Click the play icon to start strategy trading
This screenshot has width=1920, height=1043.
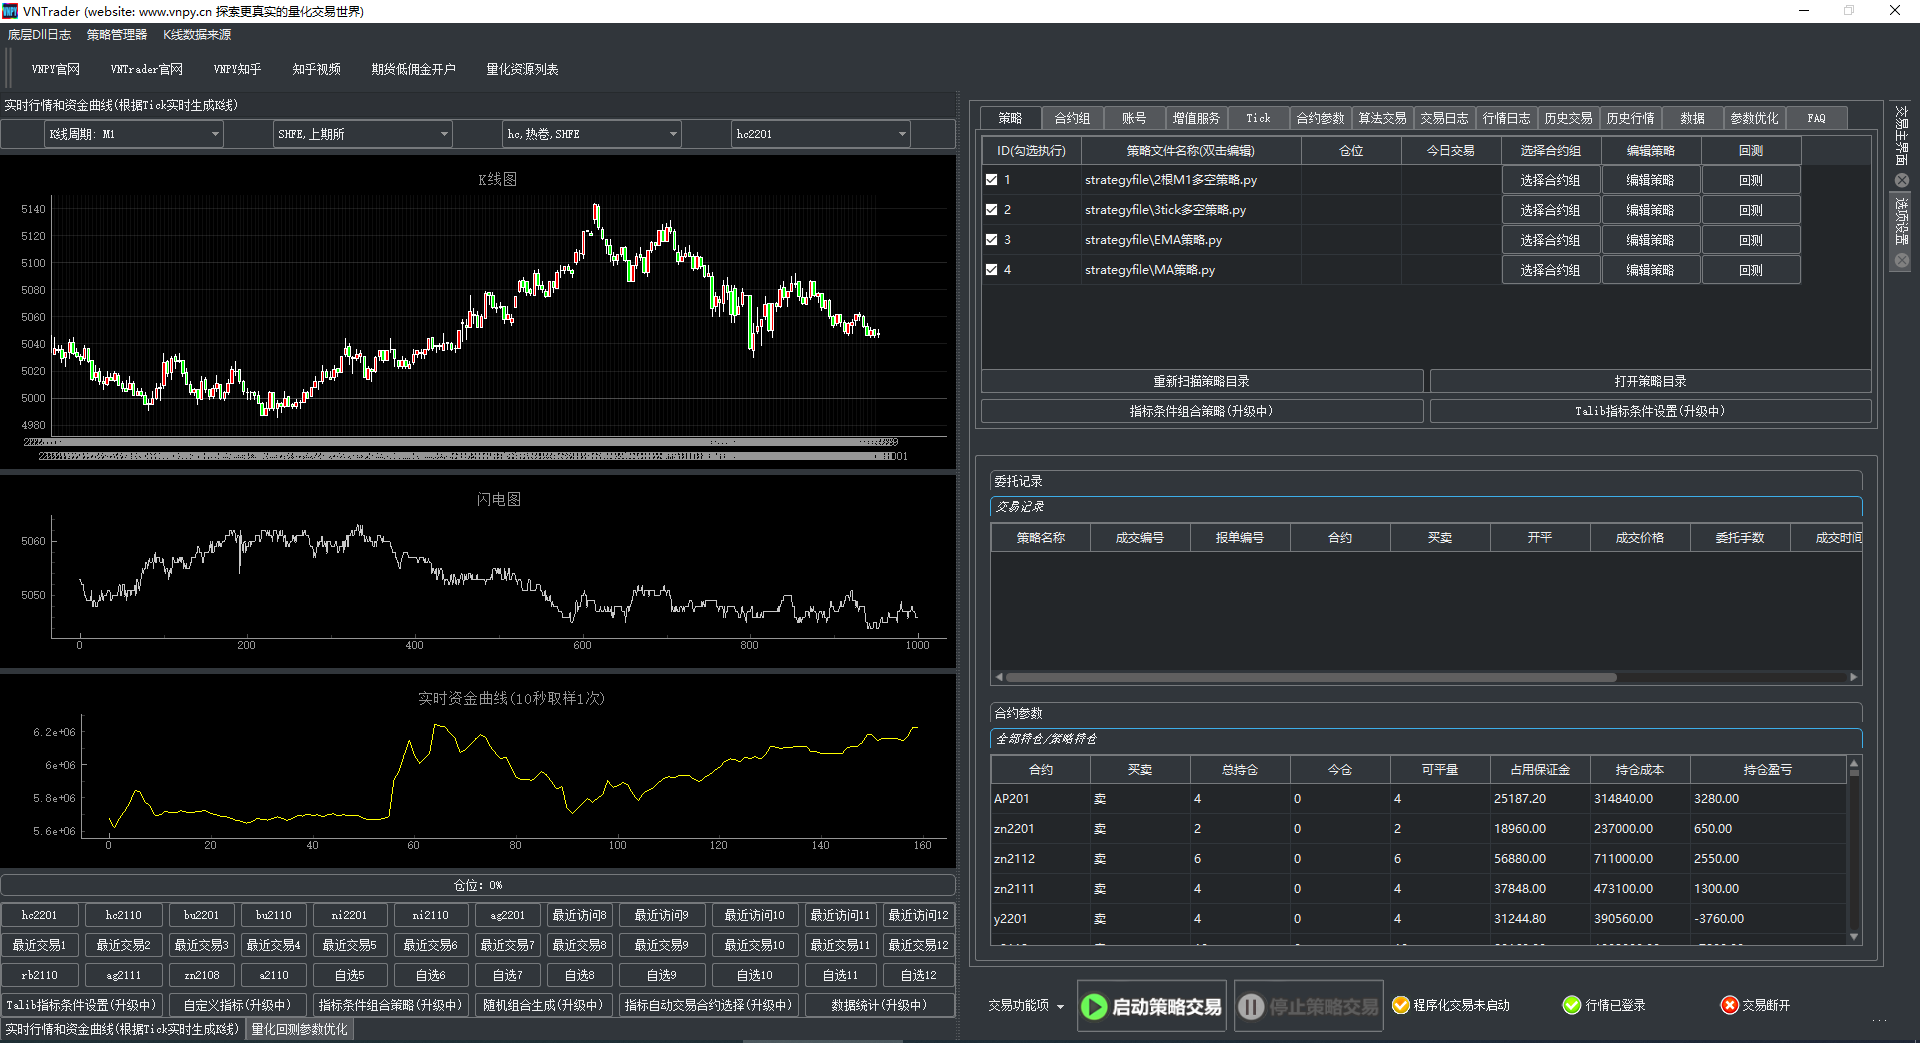(x=1095, y=1006)
